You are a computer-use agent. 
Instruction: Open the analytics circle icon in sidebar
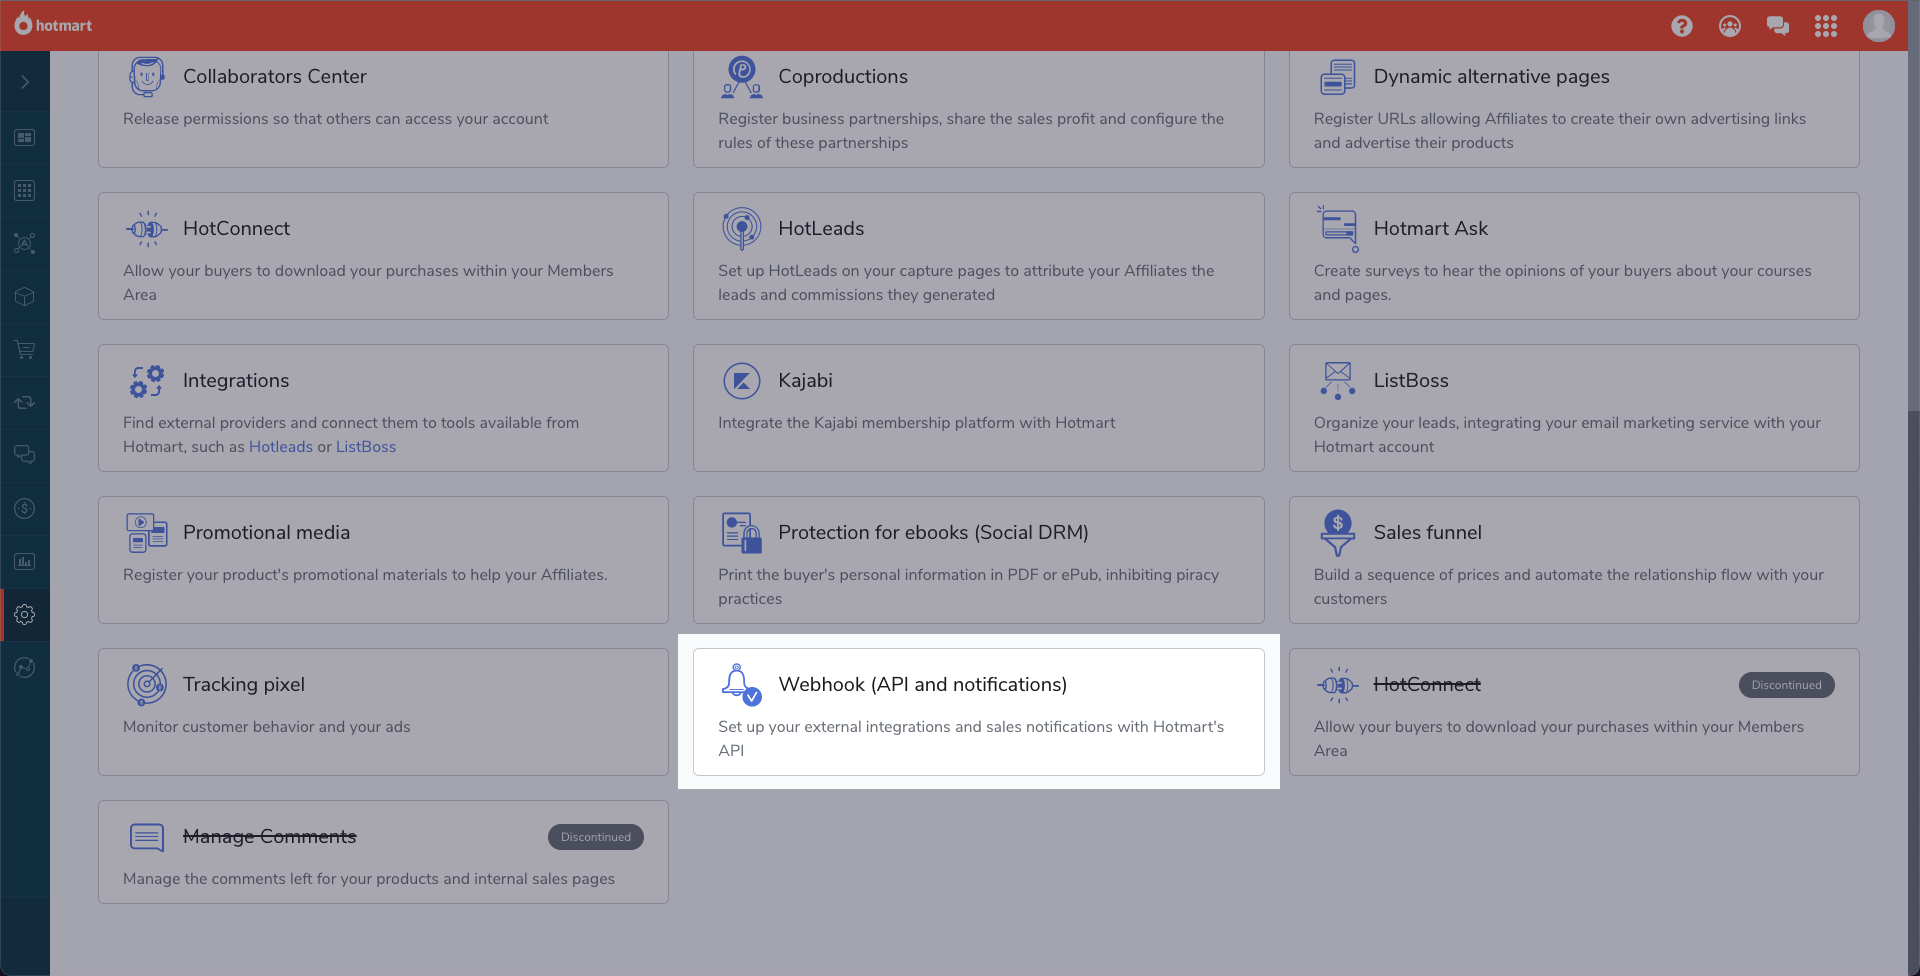(25, 667)
